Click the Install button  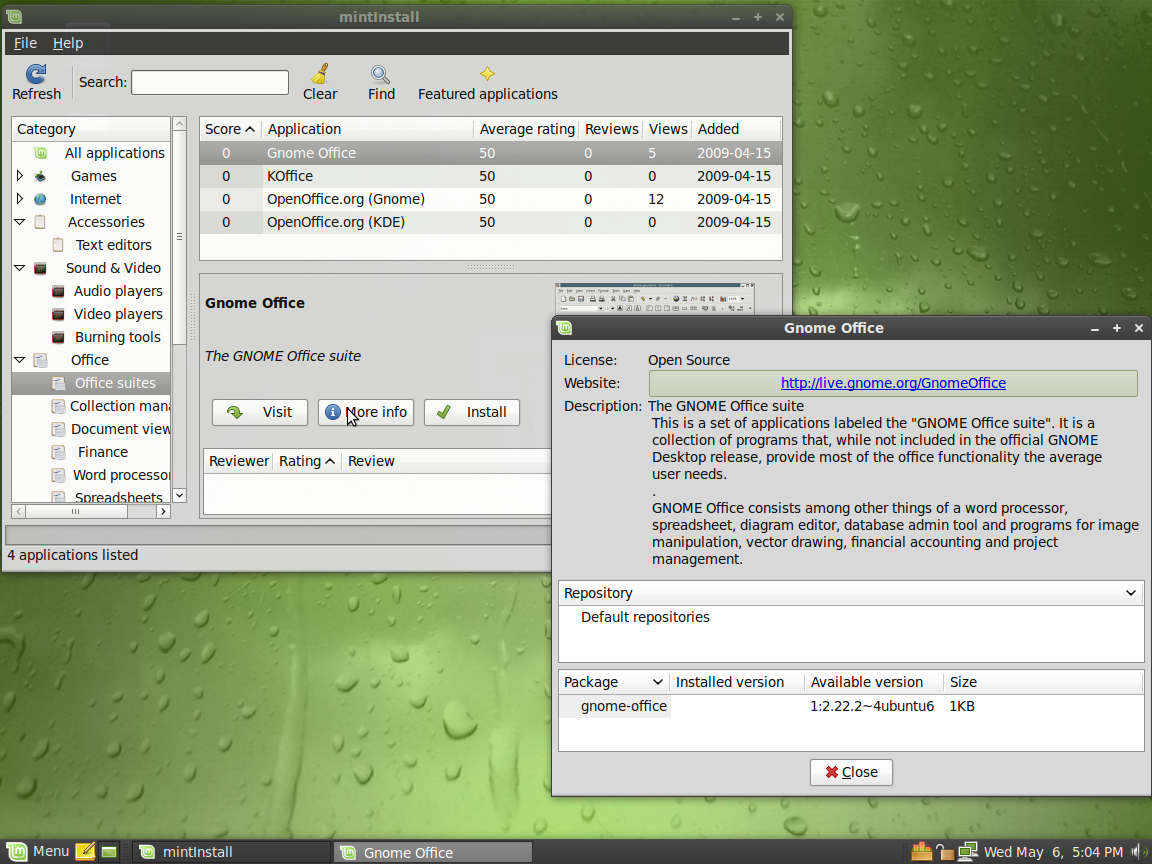point(472,412)
